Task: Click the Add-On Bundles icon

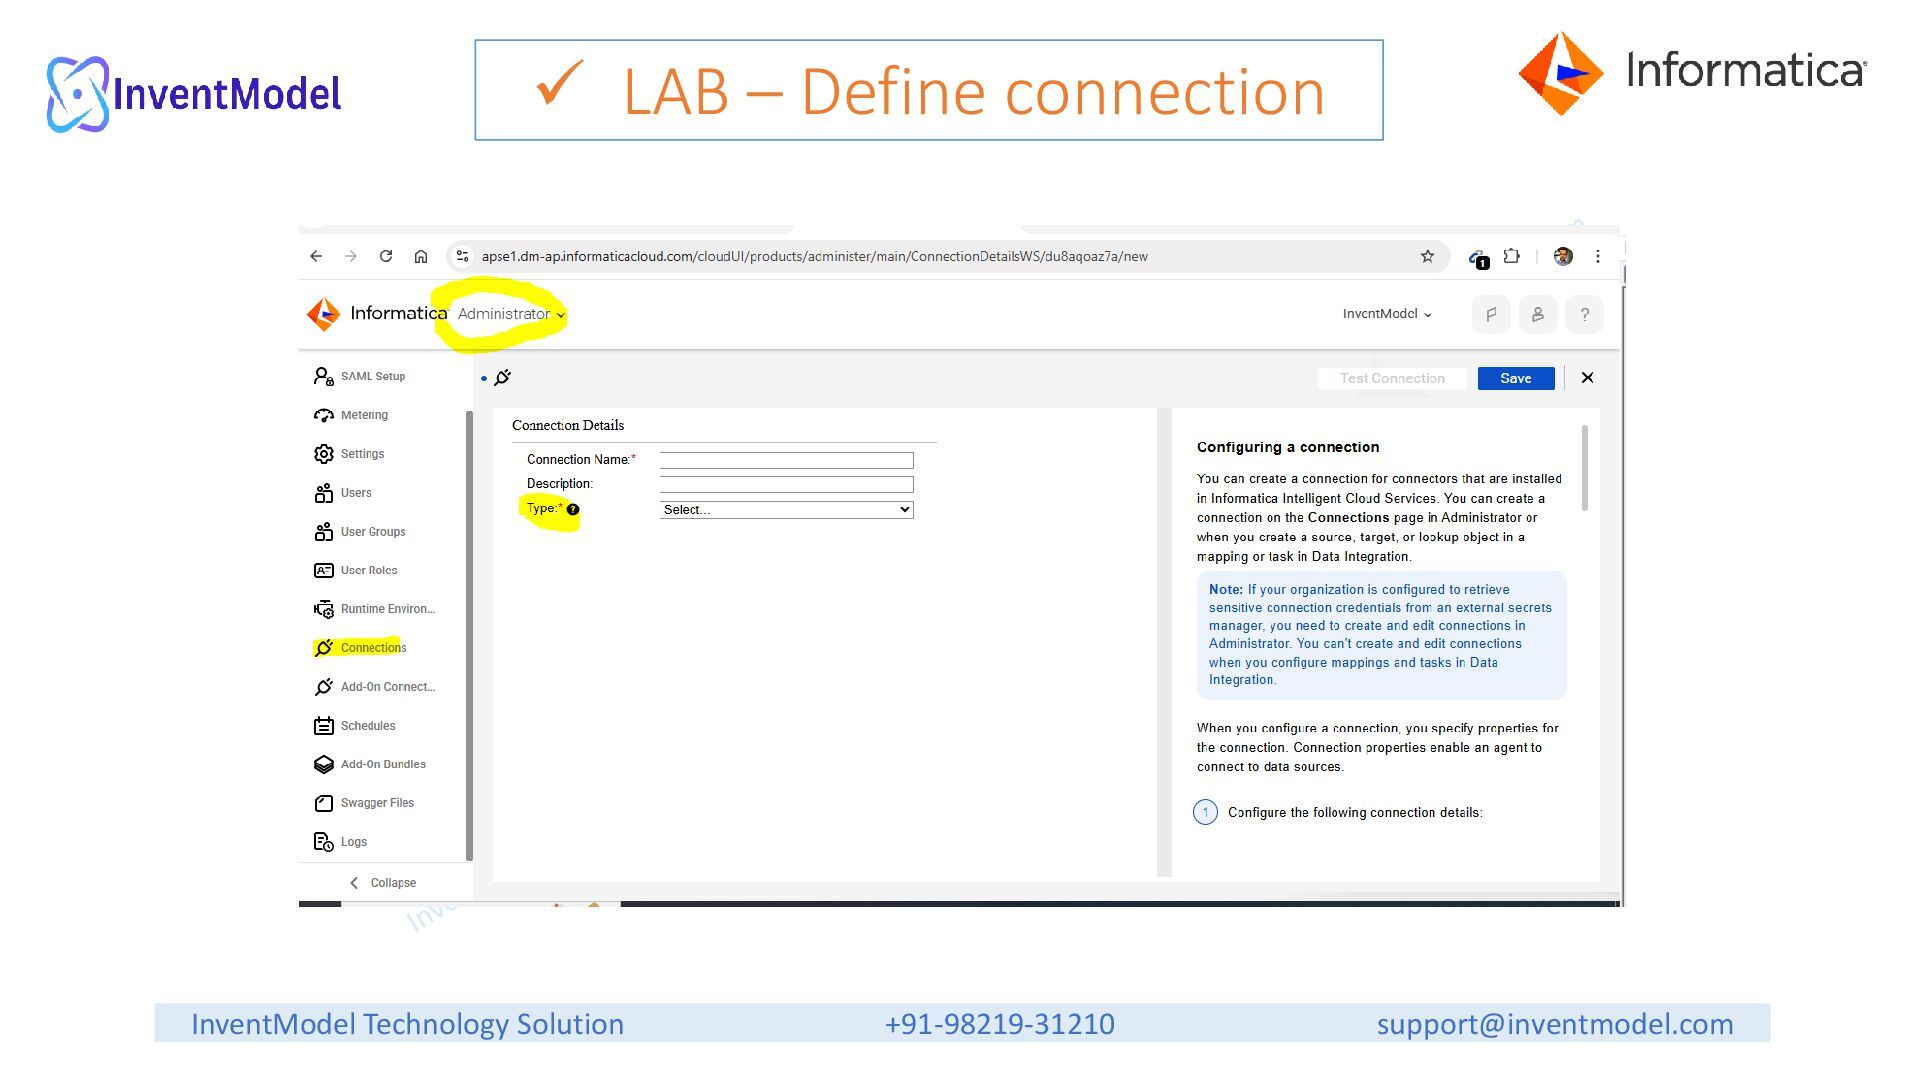Action: pos(324,765)
